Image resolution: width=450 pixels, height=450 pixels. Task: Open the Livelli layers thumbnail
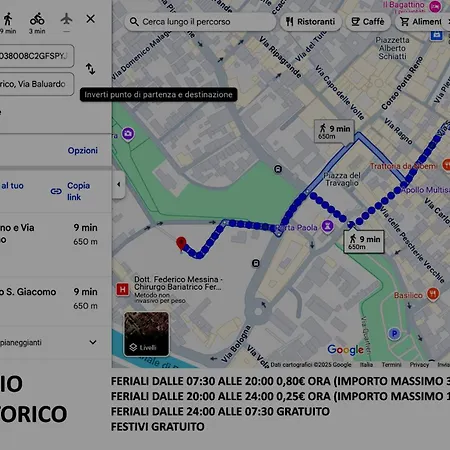[x=147, y=334]
